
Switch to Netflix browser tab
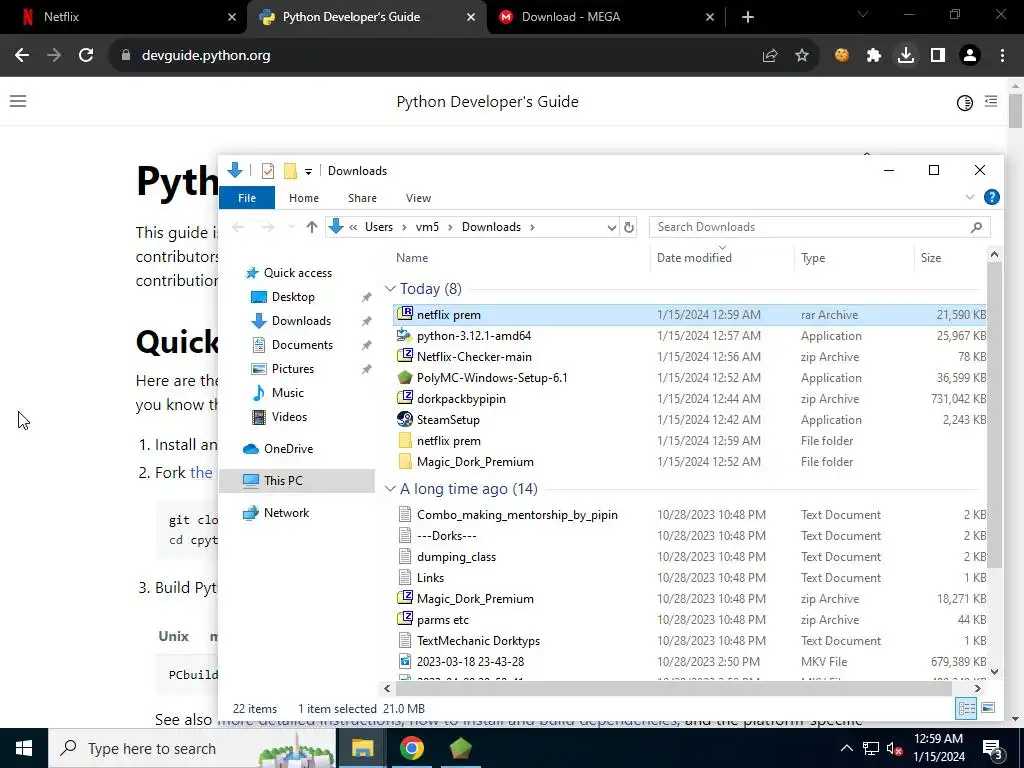124,17
